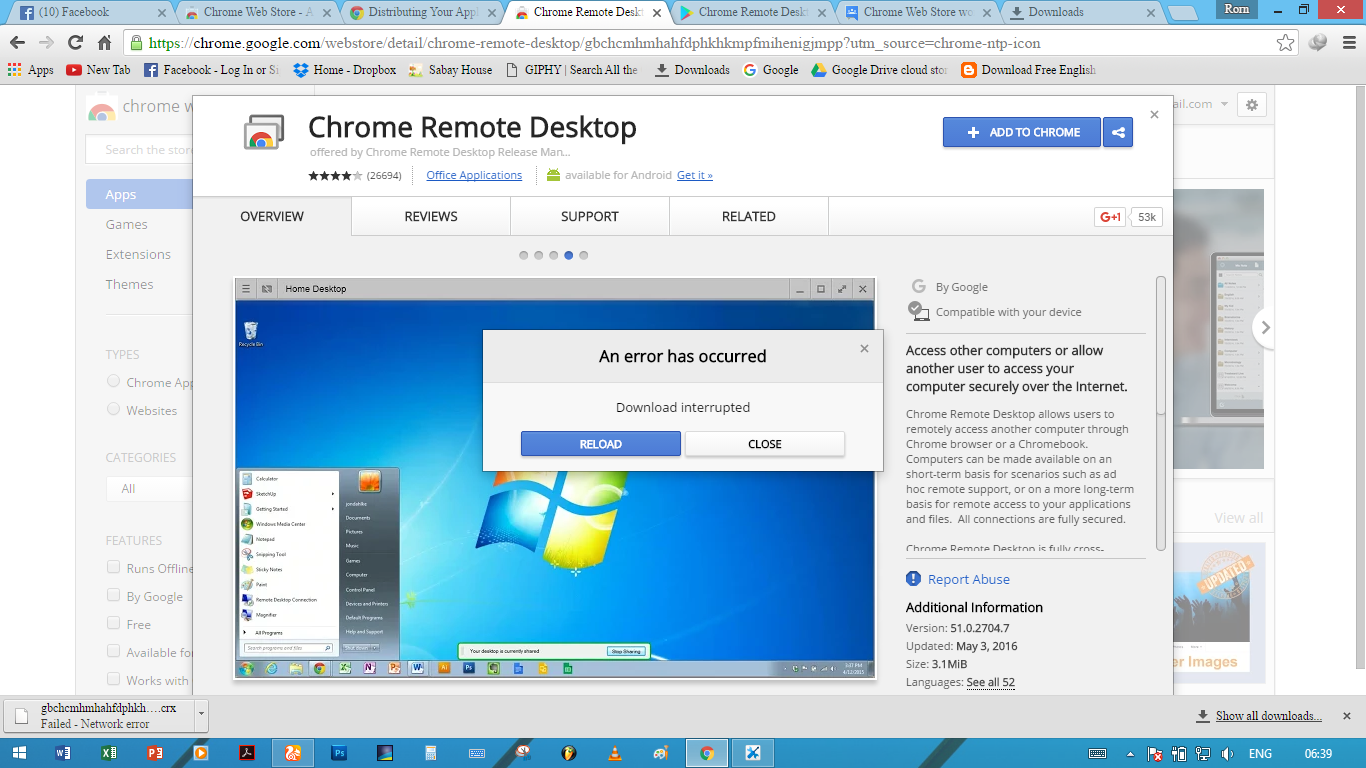1366x768 pixels.
Task: Switch to the Overview tab
Action: pyautogui.click(x=272, y=216)
